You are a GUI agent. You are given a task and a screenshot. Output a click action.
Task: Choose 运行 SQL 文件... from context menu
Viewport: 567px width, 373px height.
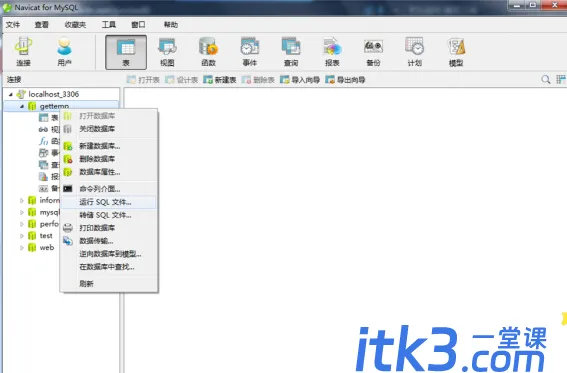(109, 202)
